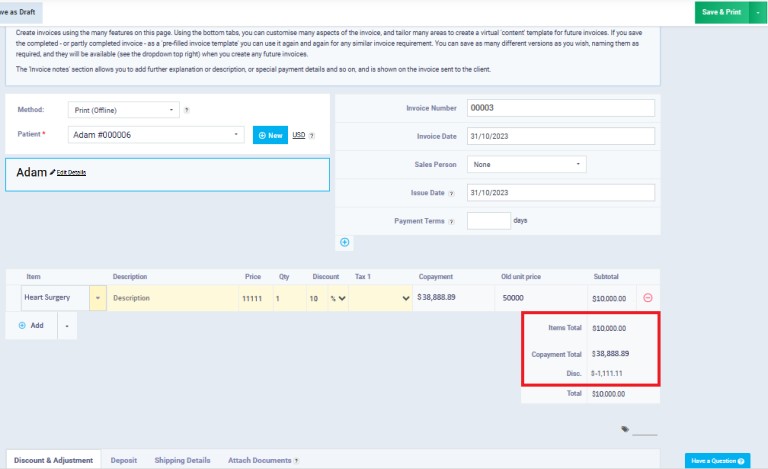This screenshot has width=768, height=469.
Task: Click the help icon beside USD
Action: (312, 135)
